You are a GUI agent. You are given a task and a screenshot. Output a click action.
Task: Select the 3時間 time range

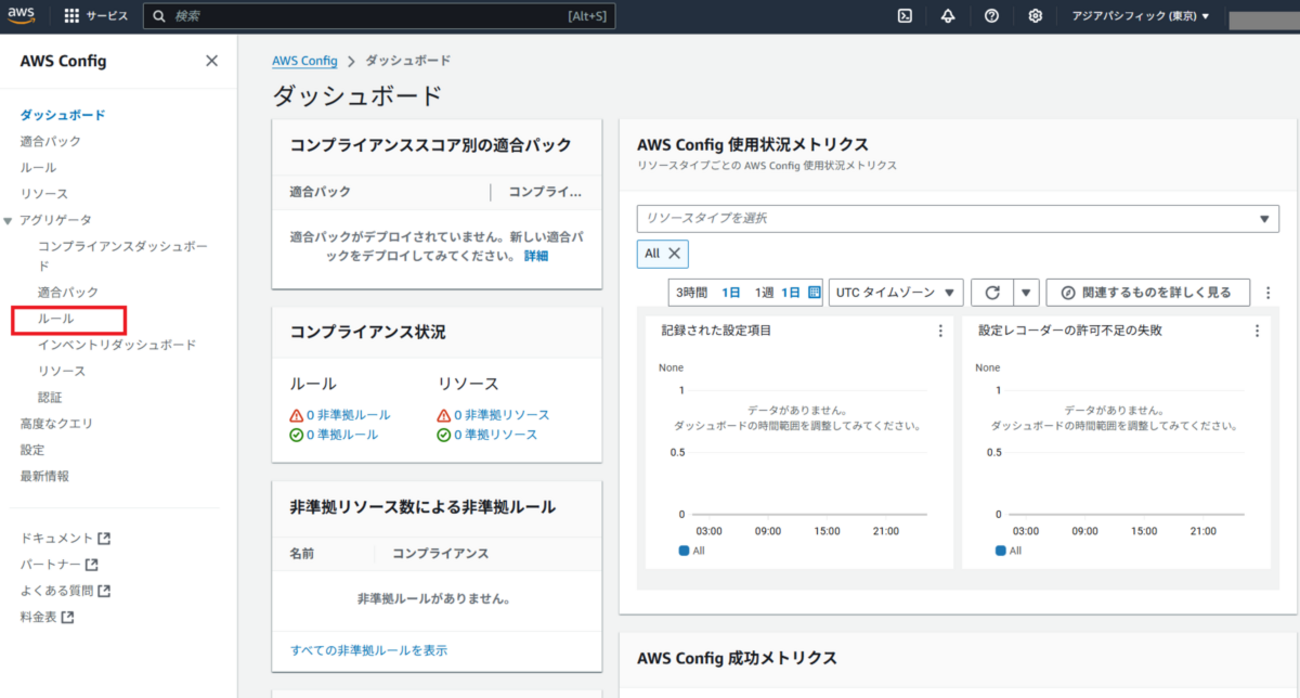691,292
